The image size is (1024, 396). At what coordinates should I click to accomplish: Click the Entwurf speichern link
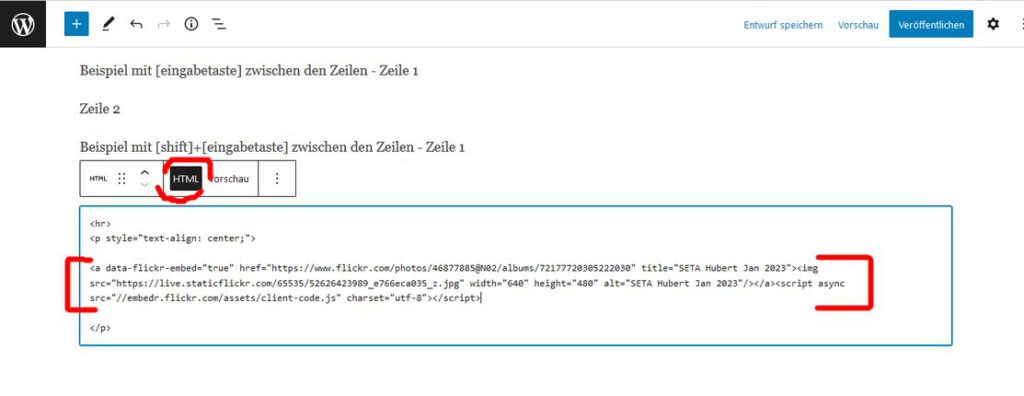[783, 25]
